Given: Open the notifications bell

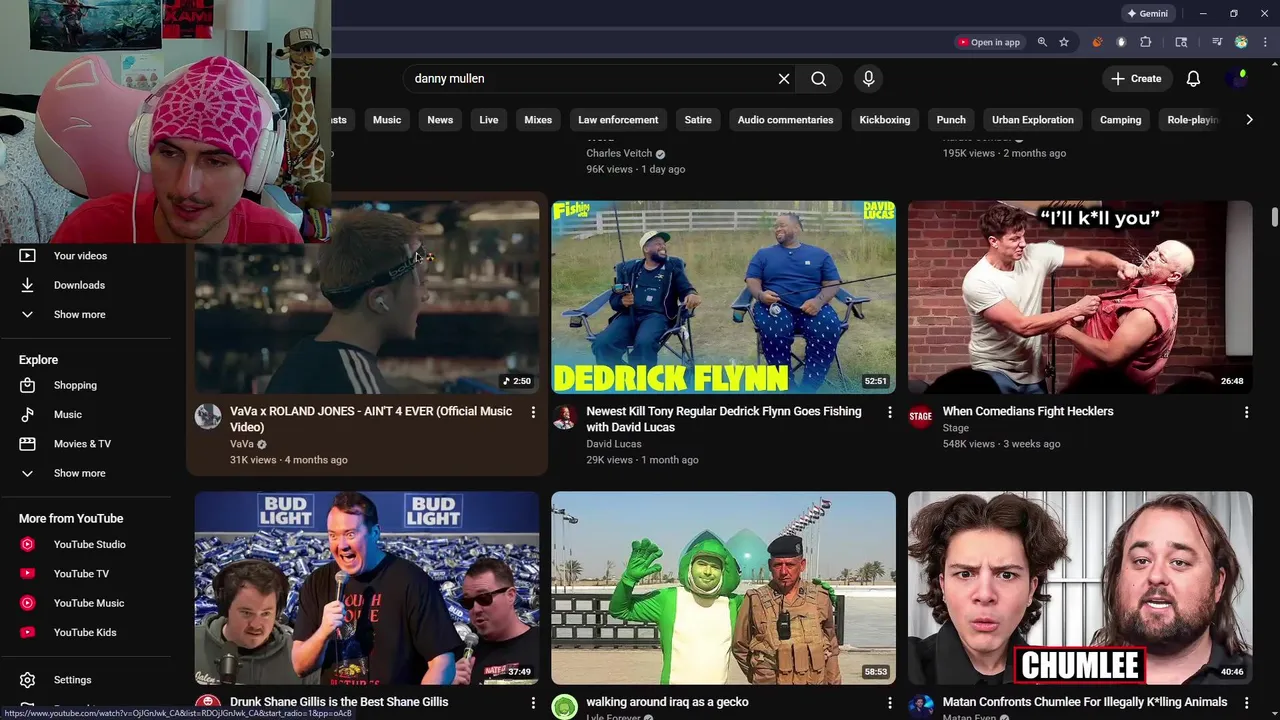Looking at the screenshot, I should [1193, 79].
